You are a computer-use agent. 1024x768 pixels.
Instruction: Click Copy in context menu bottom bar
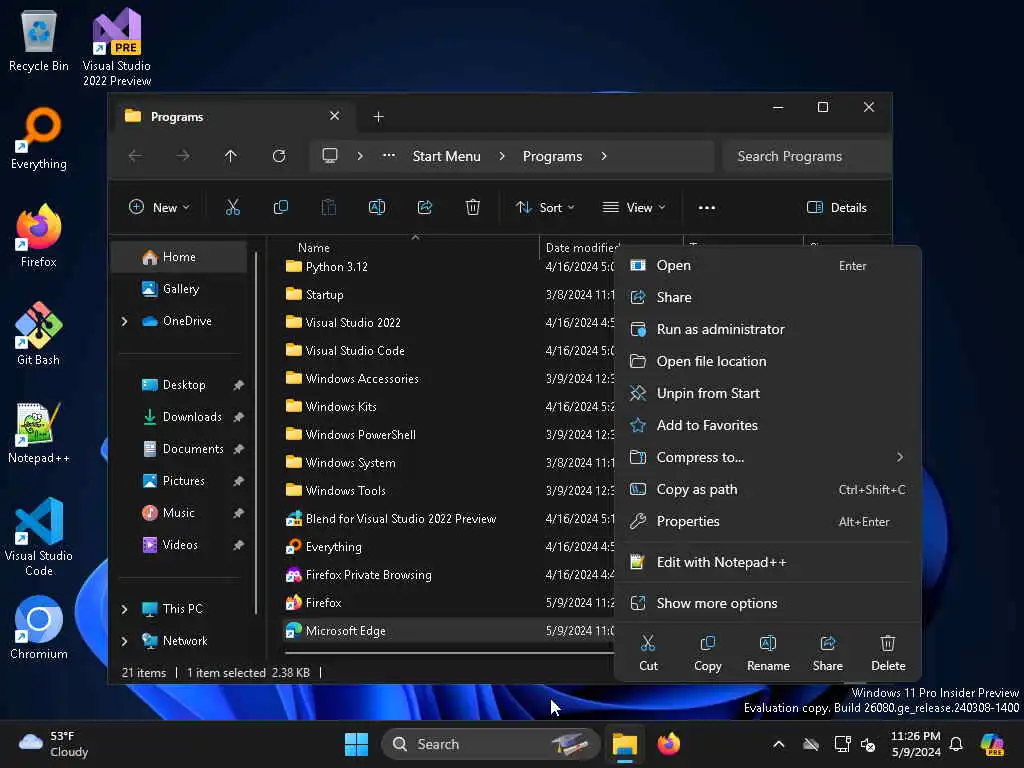(707, 652)
